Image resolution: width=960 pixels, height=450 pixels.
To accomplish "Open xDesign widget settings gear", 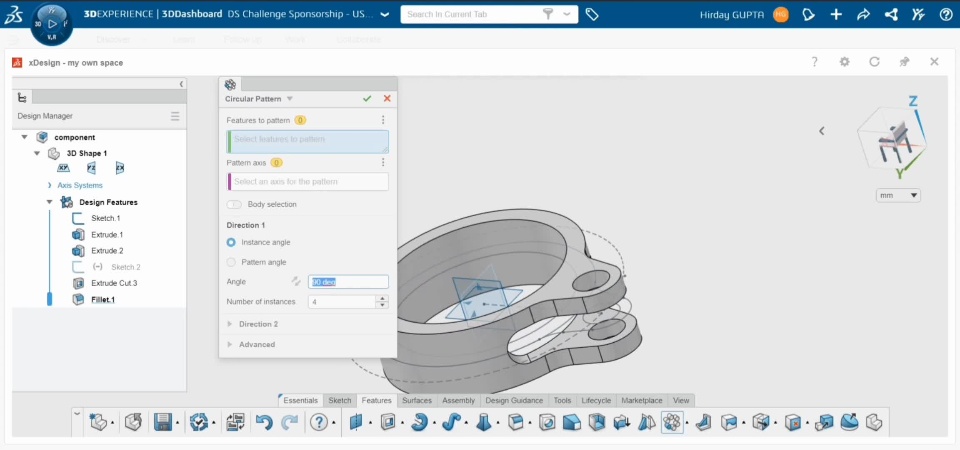I will pos(844,62).
